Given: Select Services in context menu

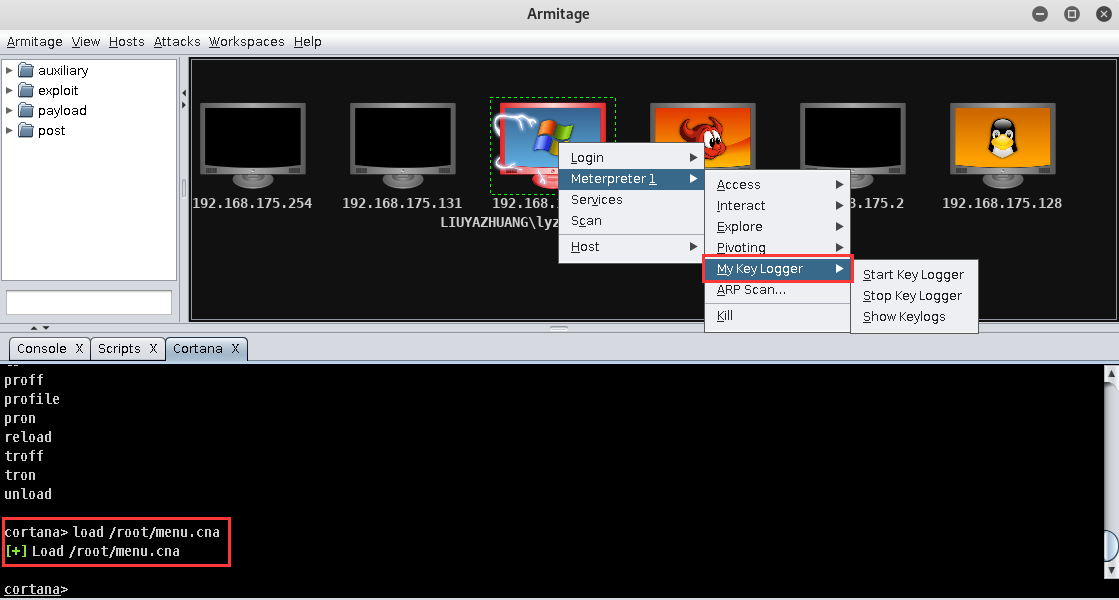Looking at the screenshot, I should [631, 200].
